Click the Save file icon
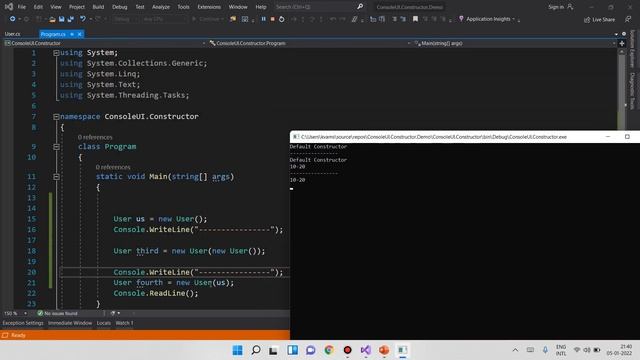This screenshot has height=360, width=640. pyautogui.click(x=61, y=19)
